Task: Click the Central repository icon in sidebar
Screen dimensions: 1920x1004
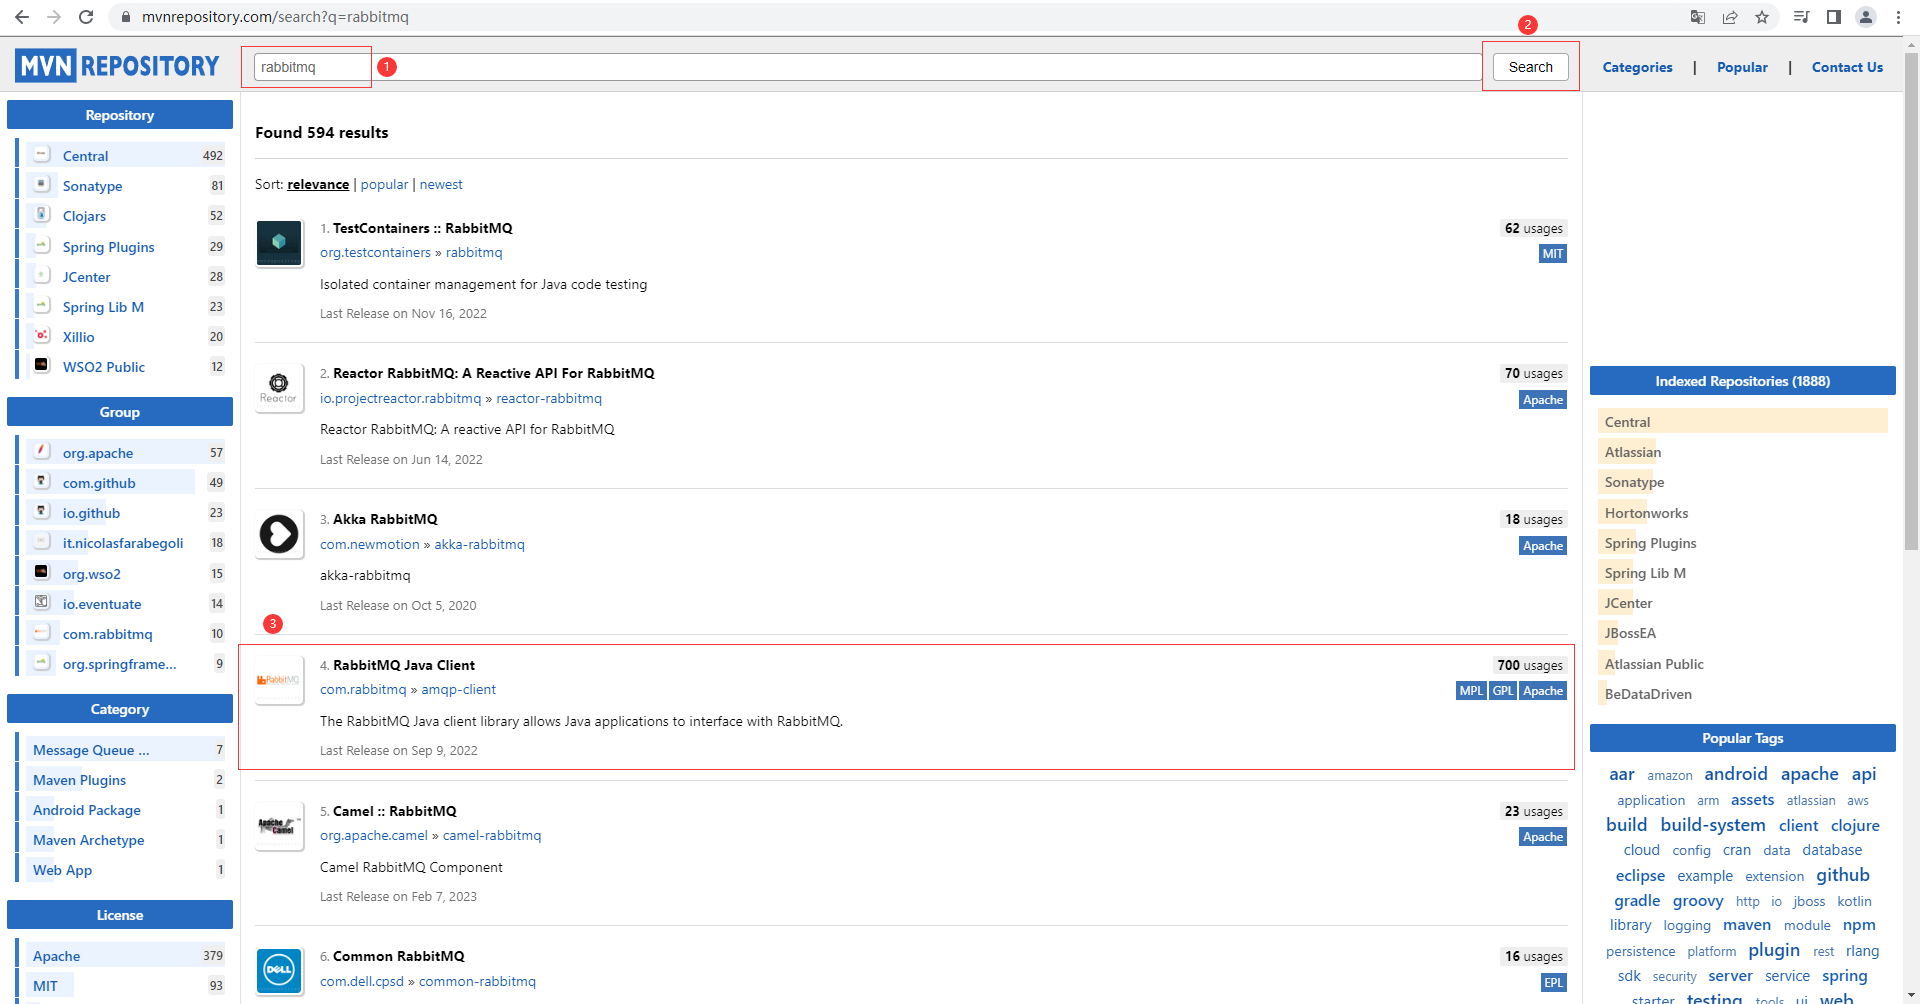Action: [x=42, y=154]
